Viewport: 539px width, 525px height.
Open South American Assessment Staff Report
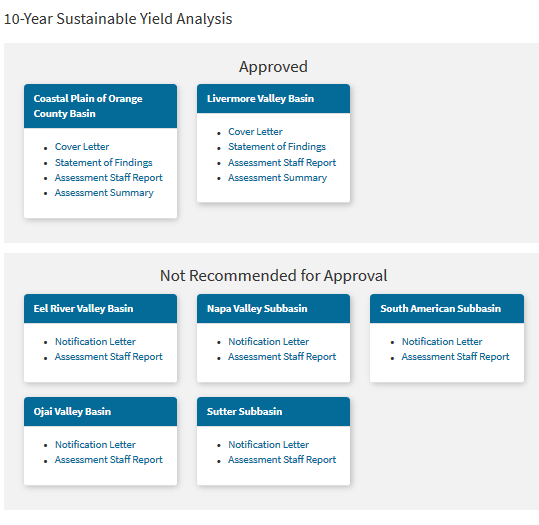coord(455,357)
